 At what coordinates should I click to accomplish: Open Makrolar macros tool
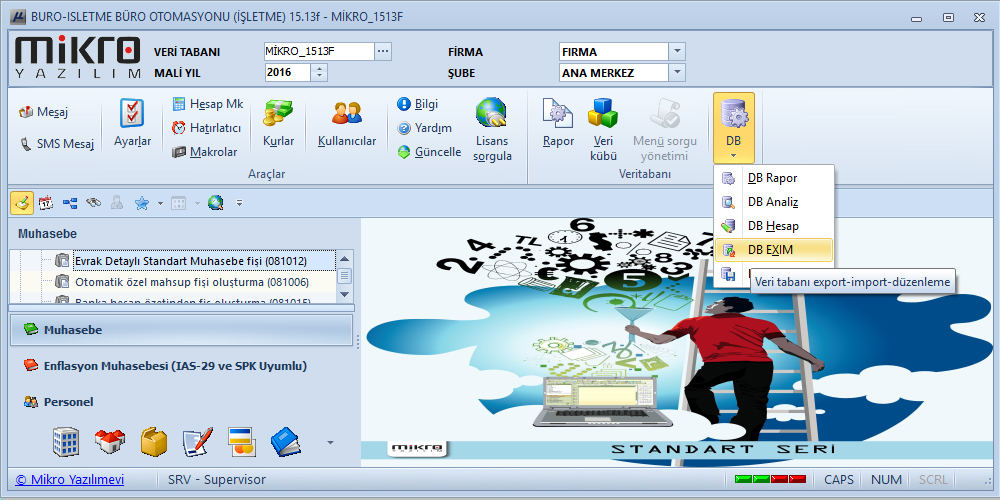[x=205, y=152]
